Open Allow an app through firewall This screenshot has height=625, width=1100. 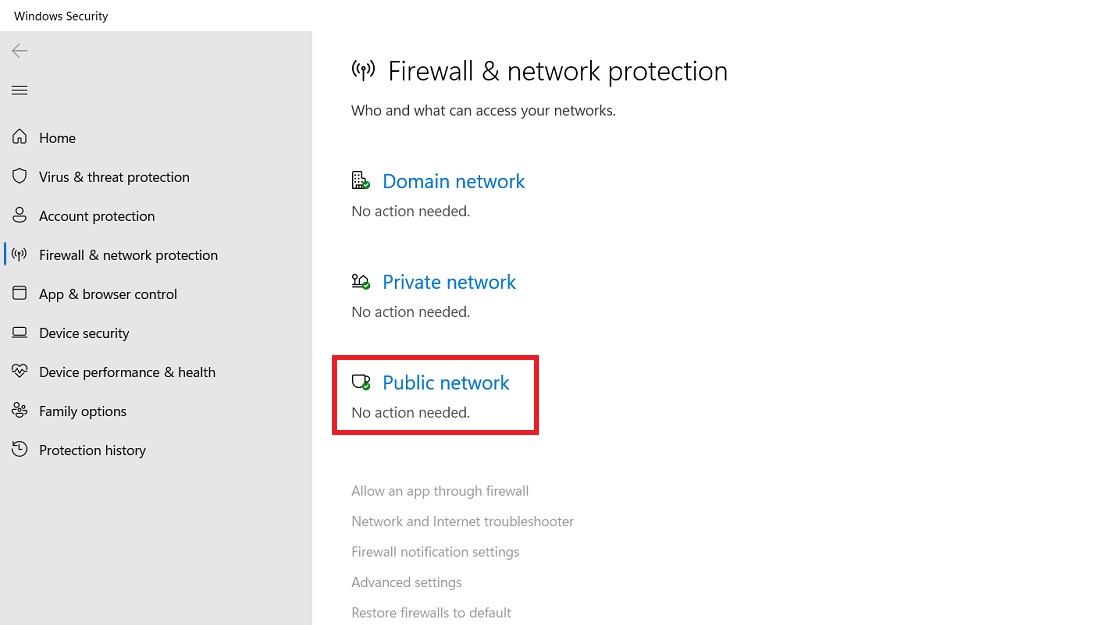(440, 490)
